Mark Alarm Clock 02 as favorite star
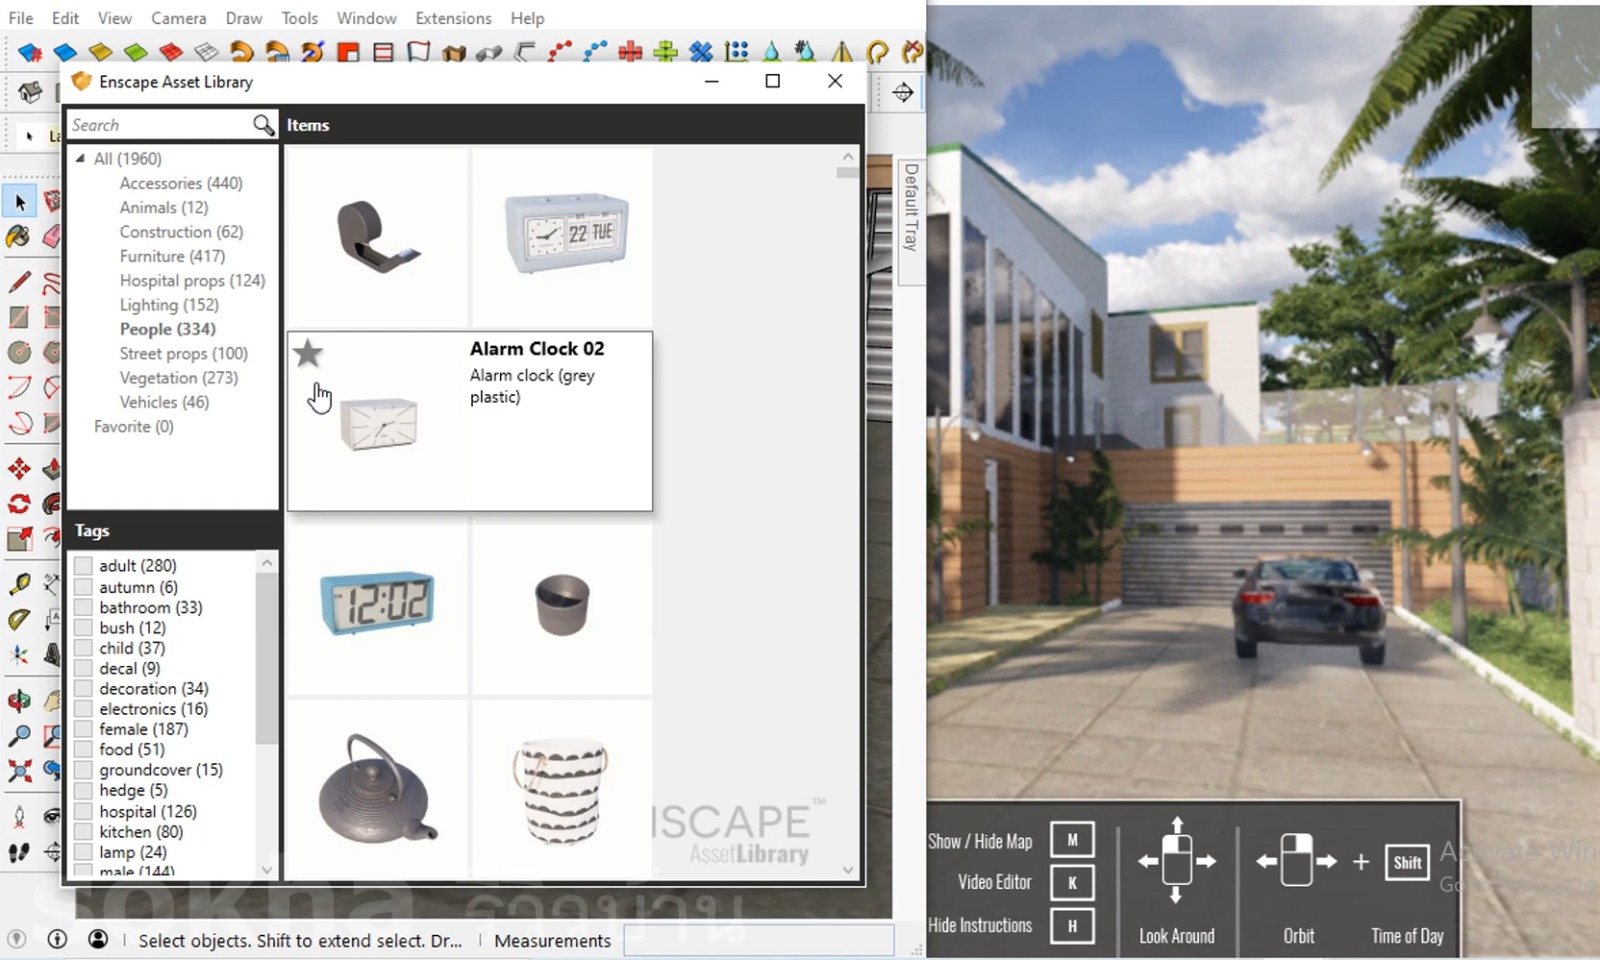The width and height of the screenshot is (1600, 960). pyautogui.click(x=308, y=352)
